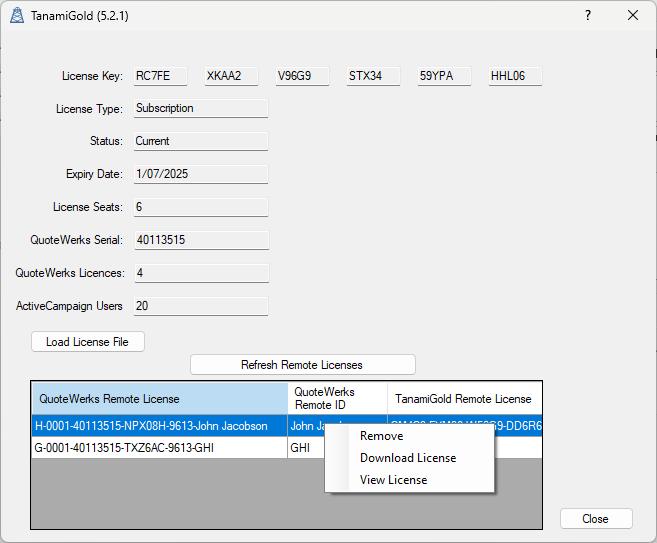Choose Remove from the context menu

[x=381, y=436]
